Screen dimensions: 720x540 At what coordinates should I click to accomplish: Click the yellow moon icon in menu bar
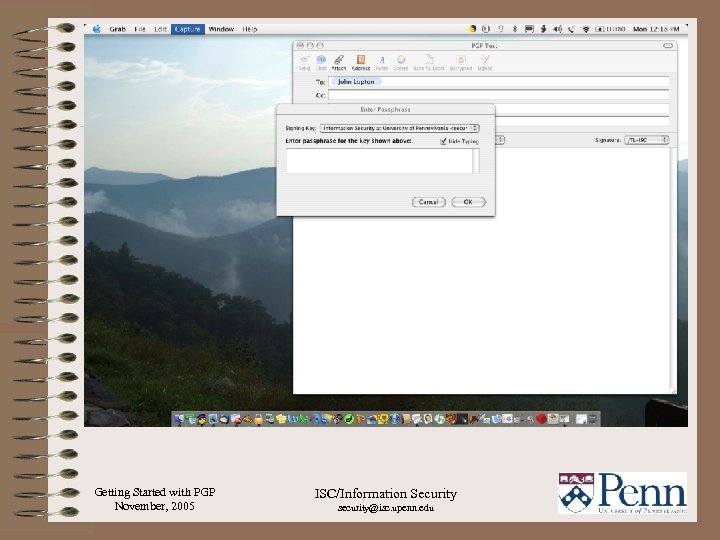pos(472,29)
